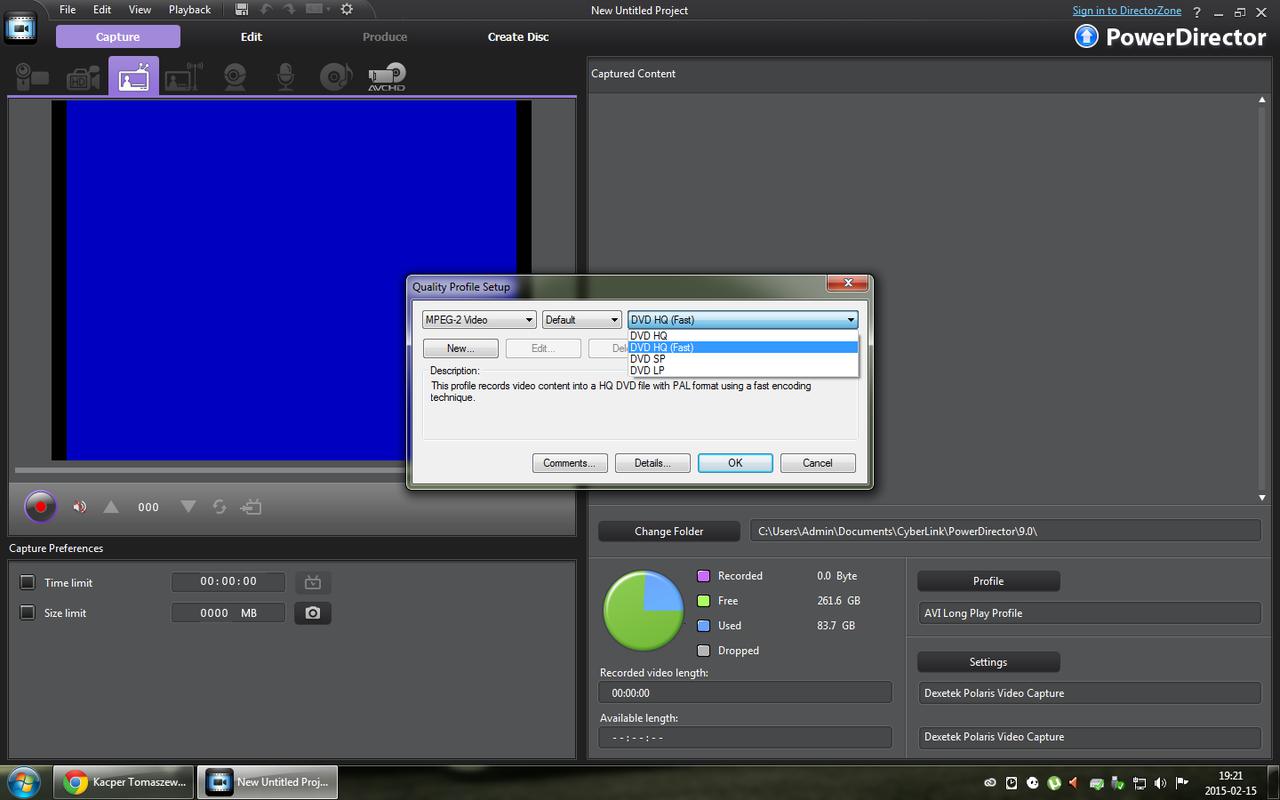Enable the Time limit checkbox
This screenshot has height=800, width=1280.
[27, 582]
